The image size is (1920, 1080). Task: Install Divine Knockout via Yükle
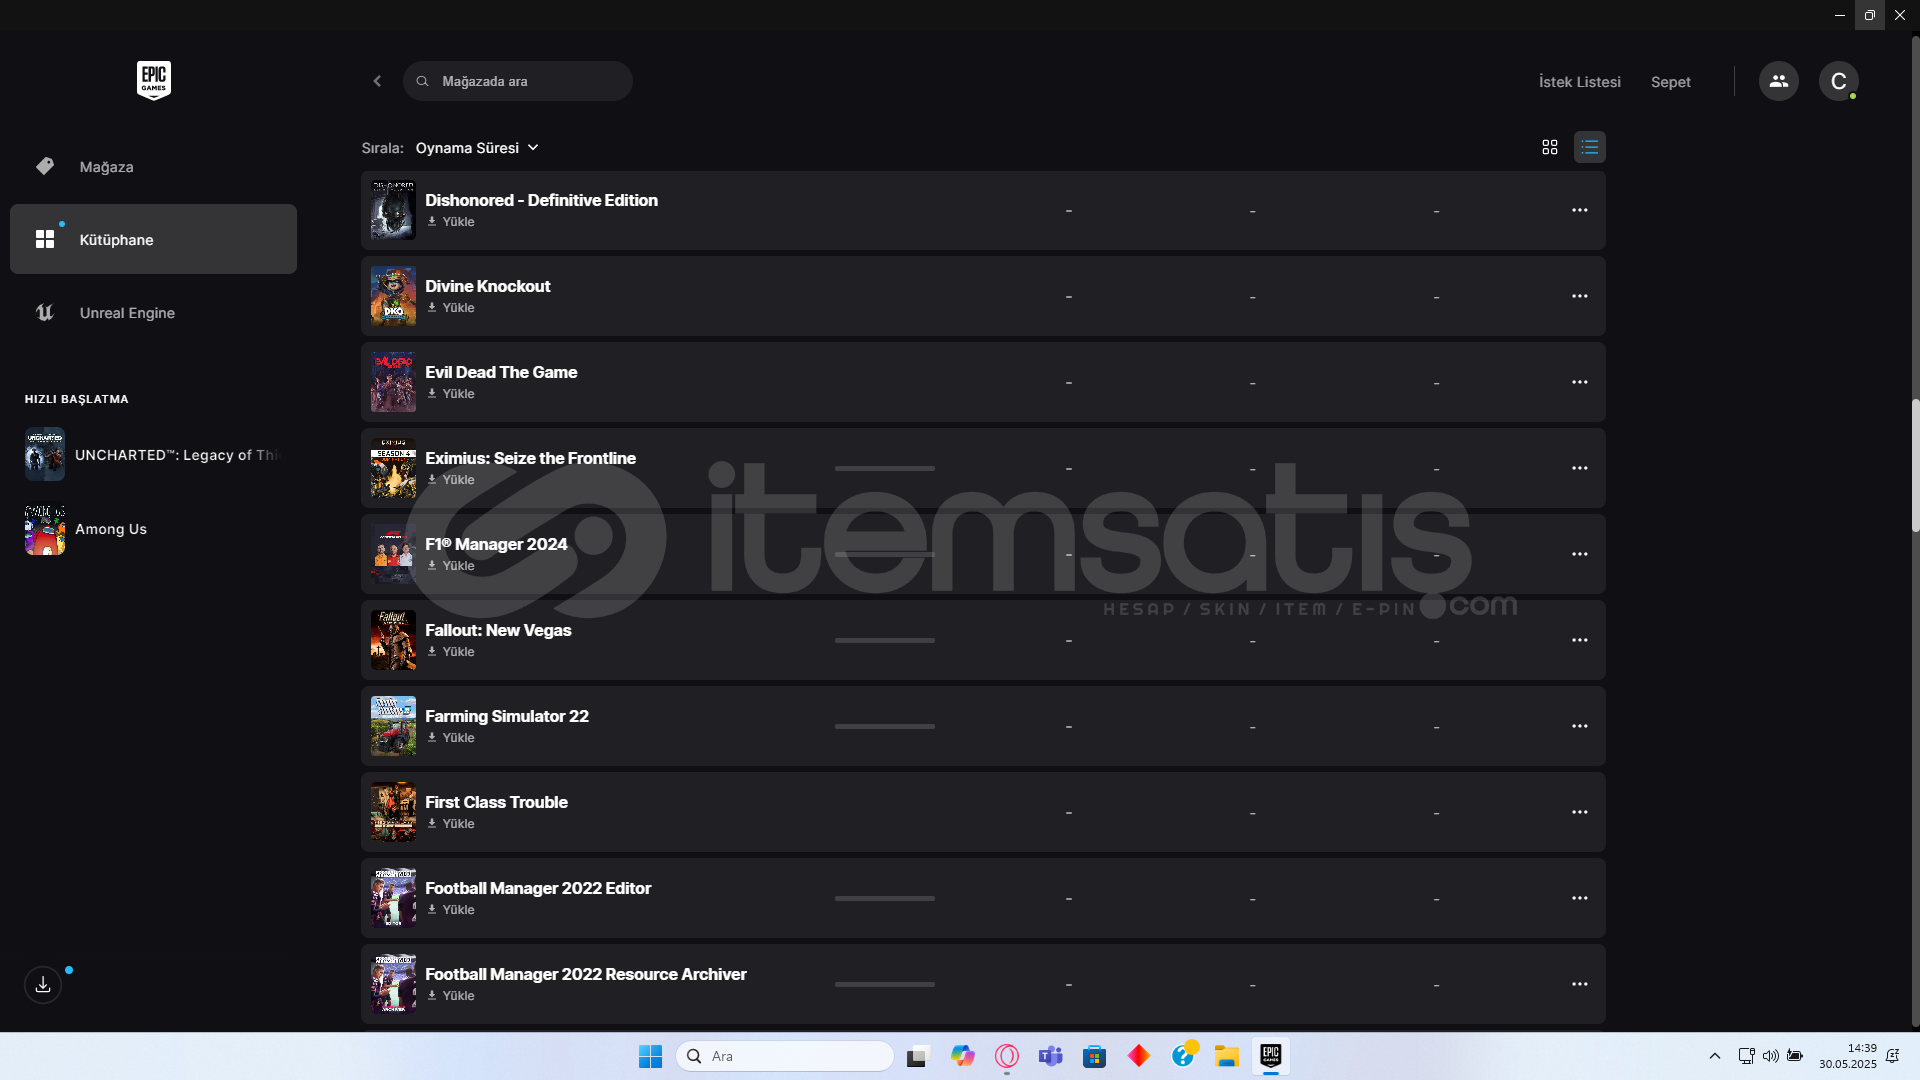tap(451, 308)
